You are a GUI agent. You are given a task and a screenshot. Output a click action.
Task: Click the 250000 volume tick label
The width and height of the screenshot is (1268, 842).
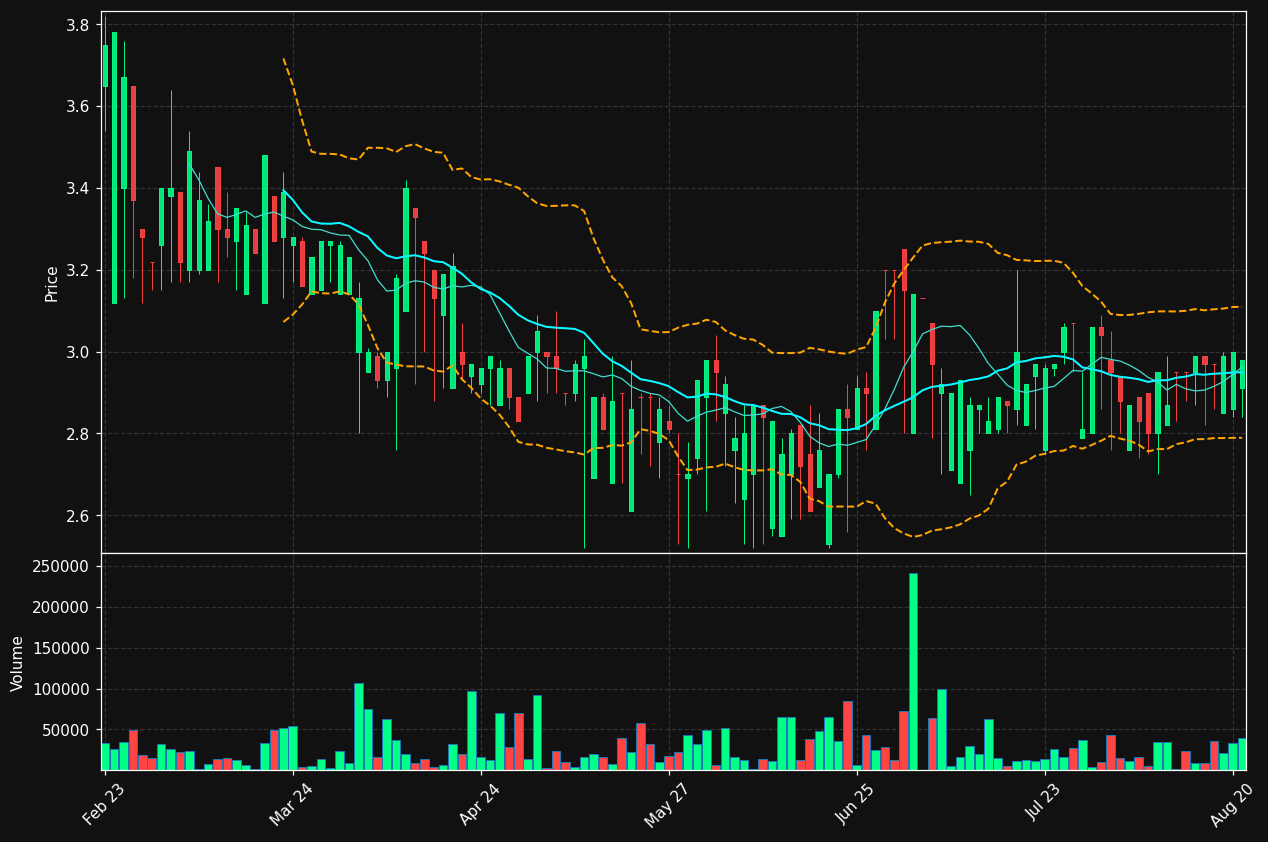[x=64, y=567]
